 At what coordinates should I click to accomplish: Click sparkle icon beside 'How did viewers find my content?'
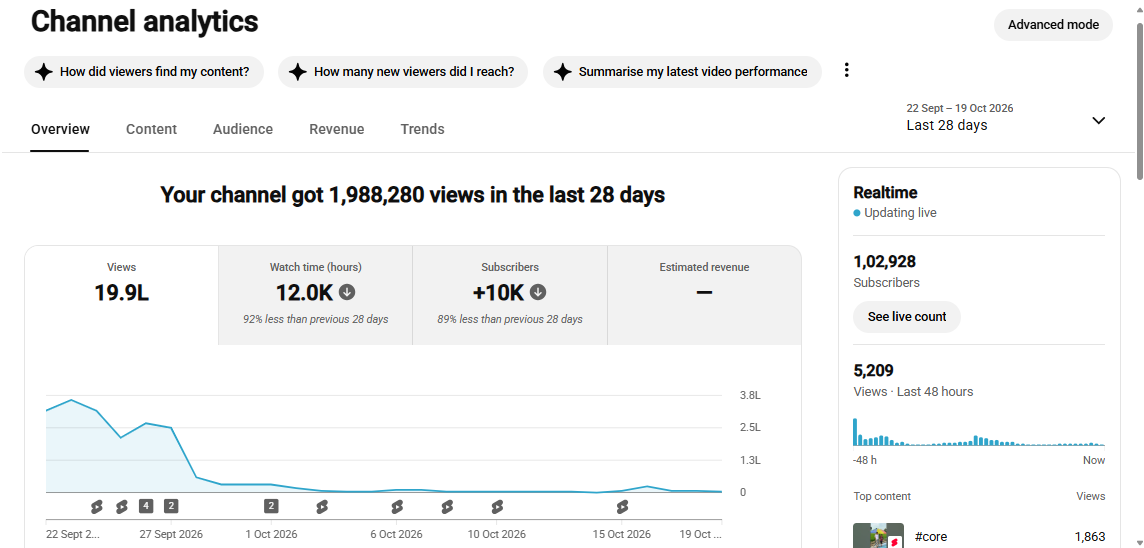(44, 72)
